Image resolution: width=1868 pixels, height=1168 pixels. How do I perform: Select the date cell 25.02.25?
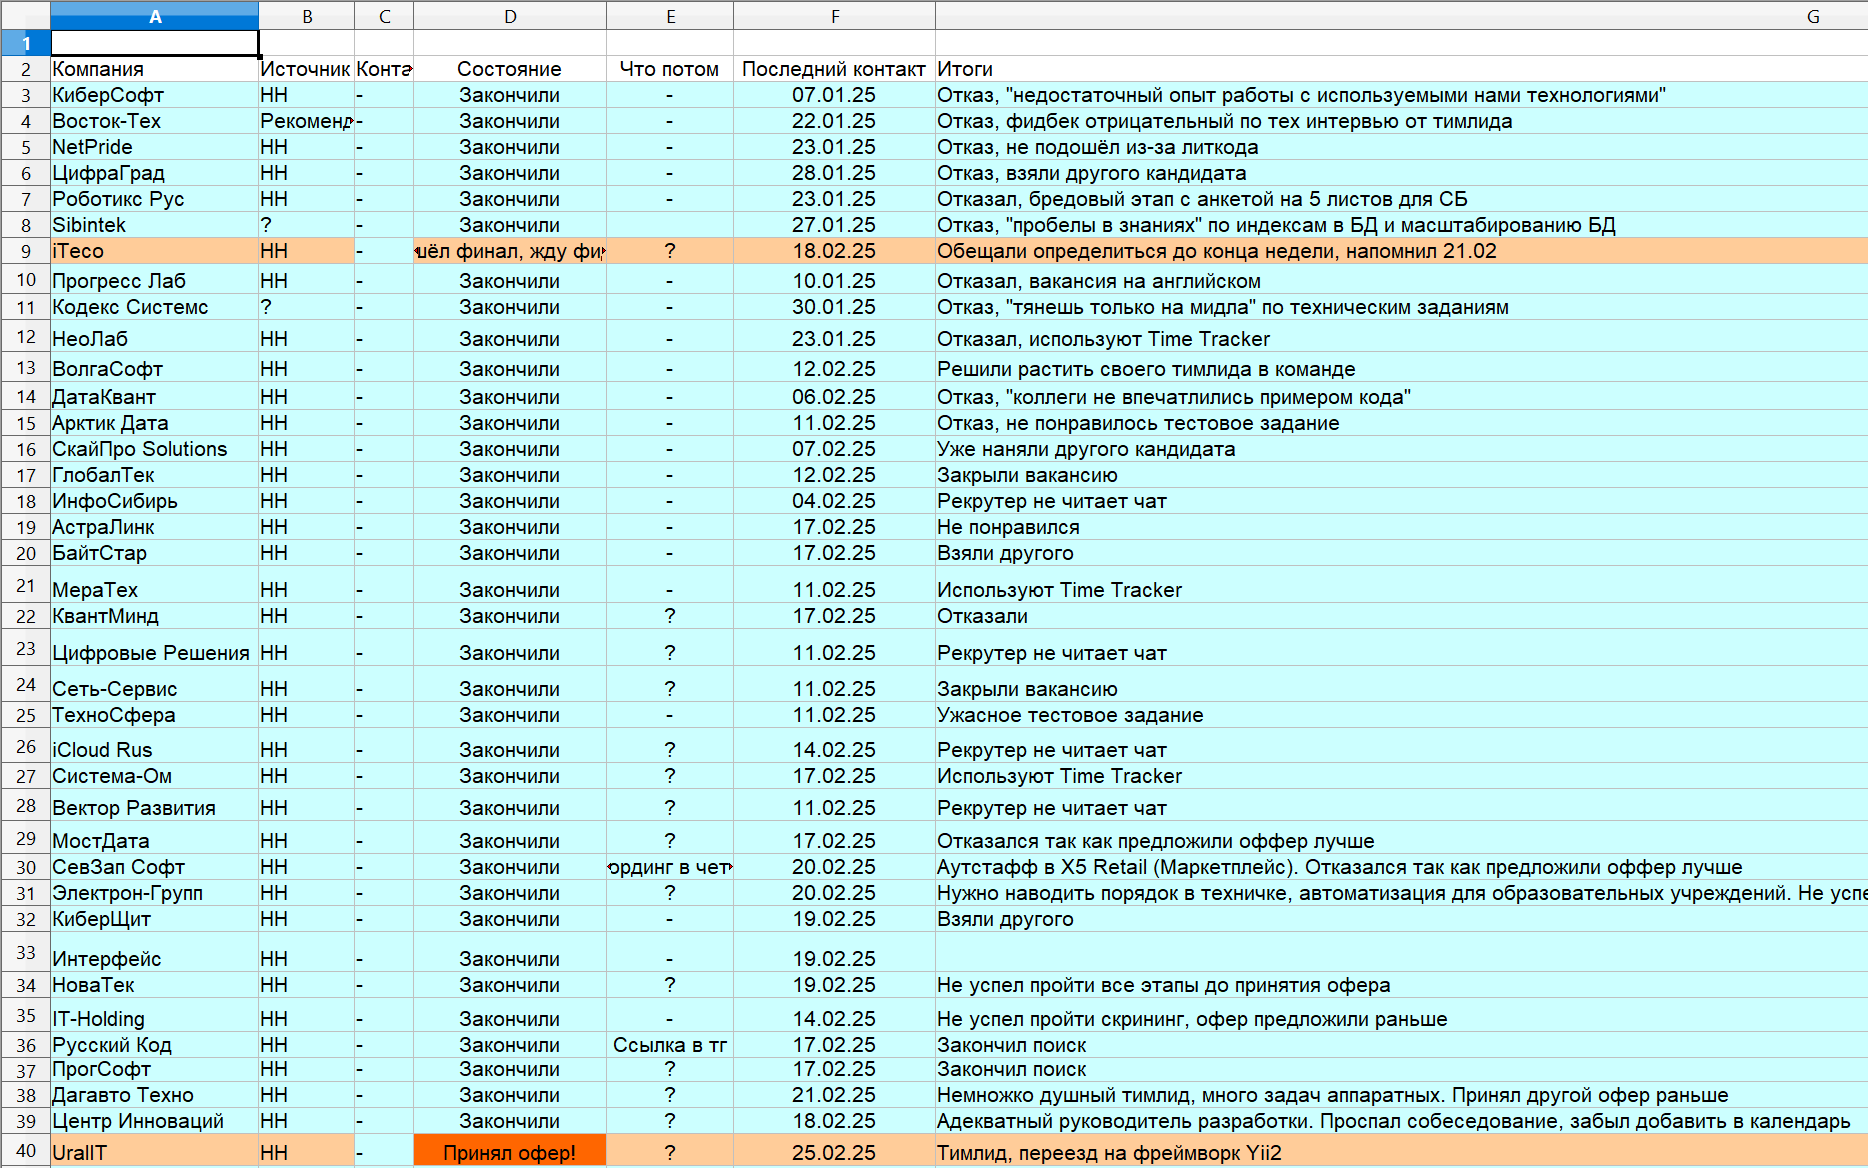click(834, 1152)
